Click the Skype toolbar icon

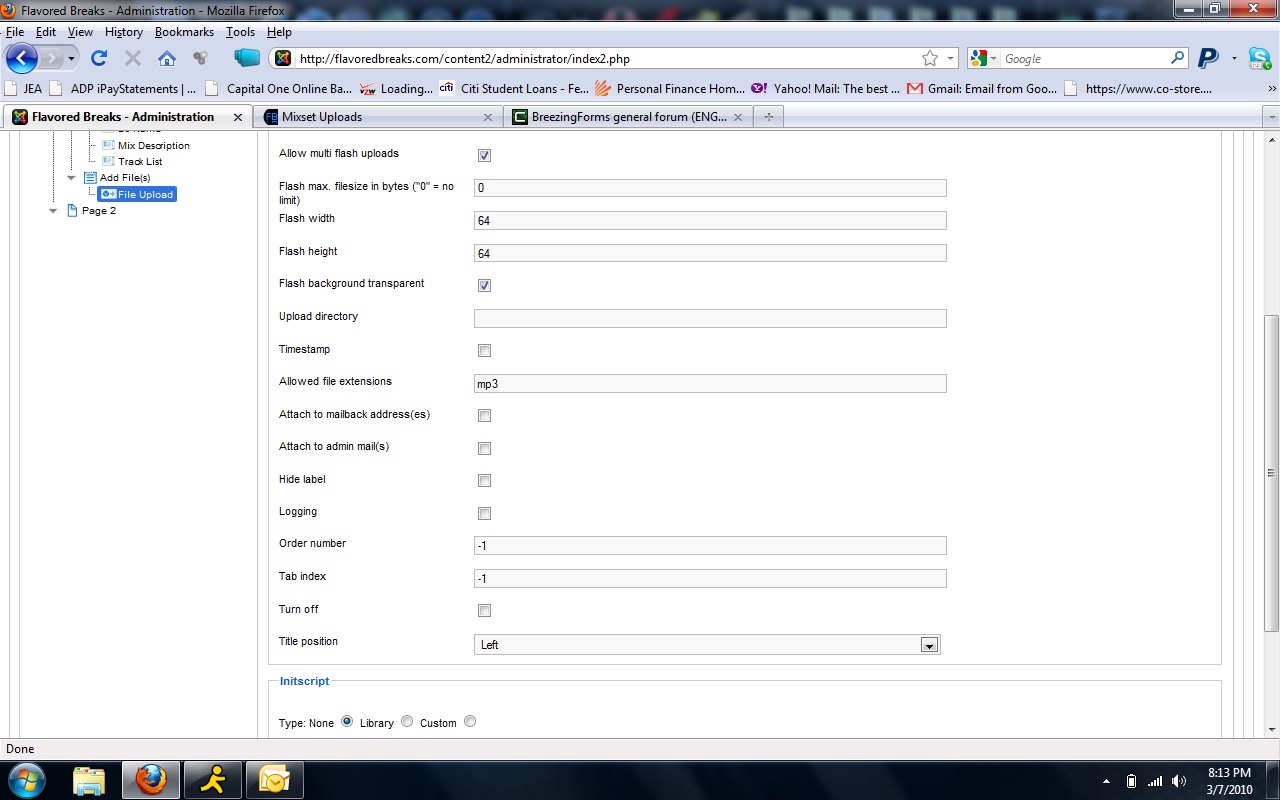[x=1260, y=58]
